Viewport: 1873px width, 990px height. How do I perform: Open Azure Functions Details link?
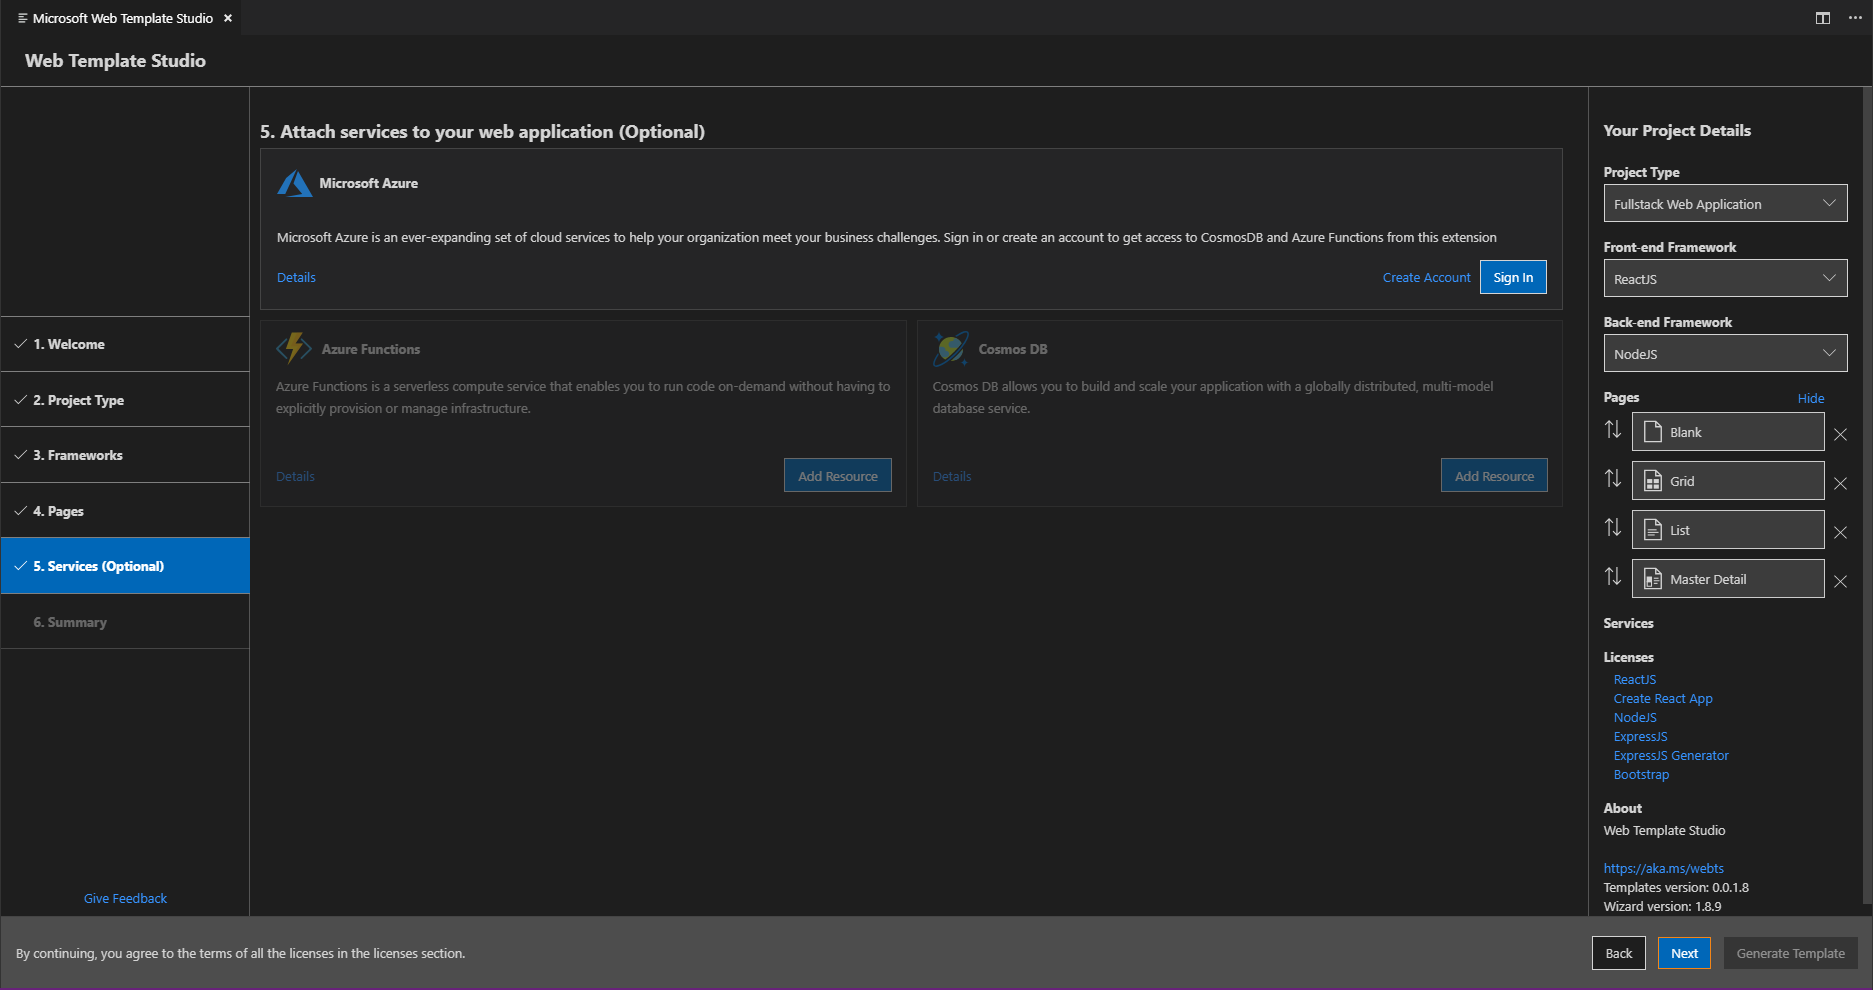coord(295,476)
